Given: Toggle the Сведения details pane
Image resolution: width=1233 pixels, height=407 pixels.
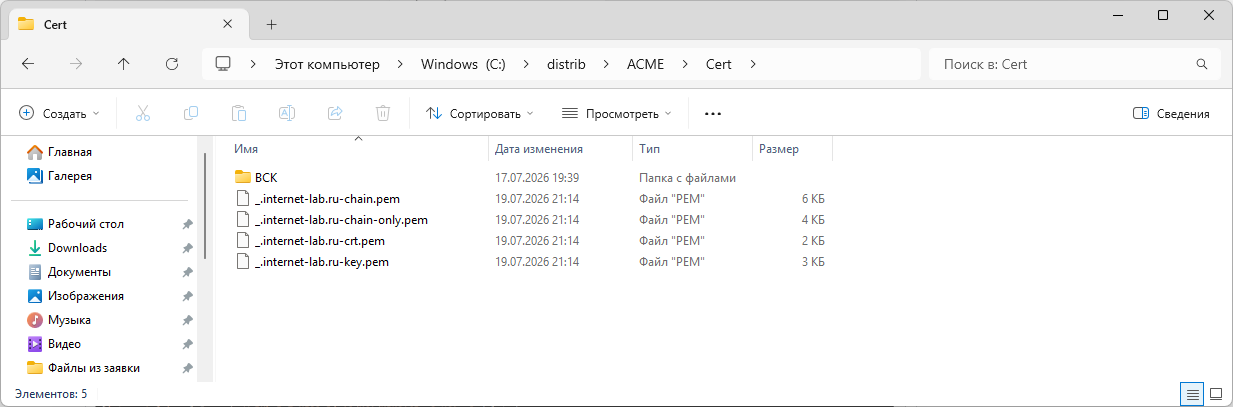Looking at the screenshot, I should 1171,113.
